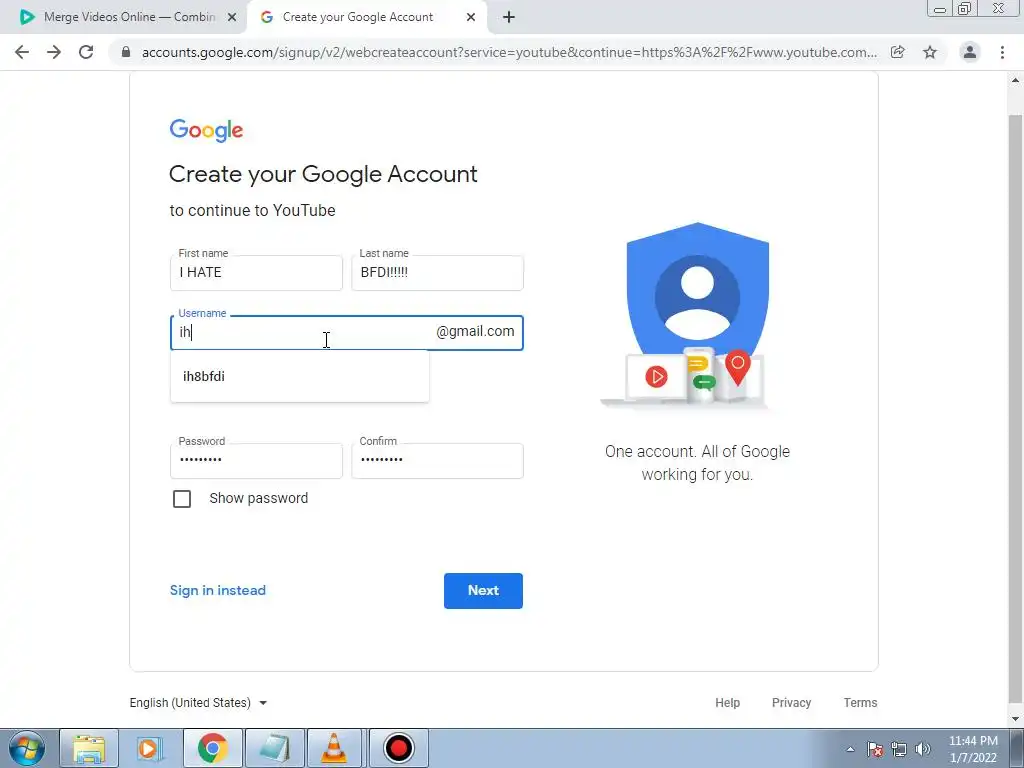This screenshot has width=1024, height=768.
Task: Click the Sign in instead link
Action: (x=217, y=590)
